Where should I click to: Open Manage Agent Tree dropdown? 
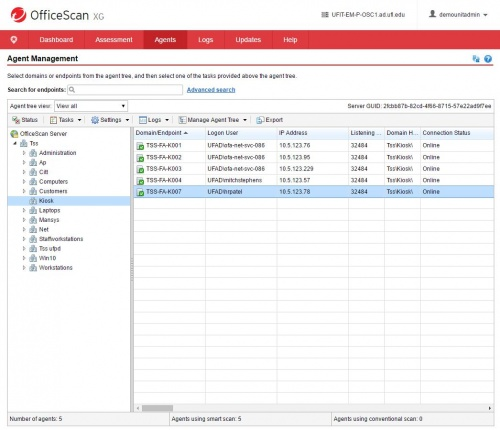(x=213, y=120)
